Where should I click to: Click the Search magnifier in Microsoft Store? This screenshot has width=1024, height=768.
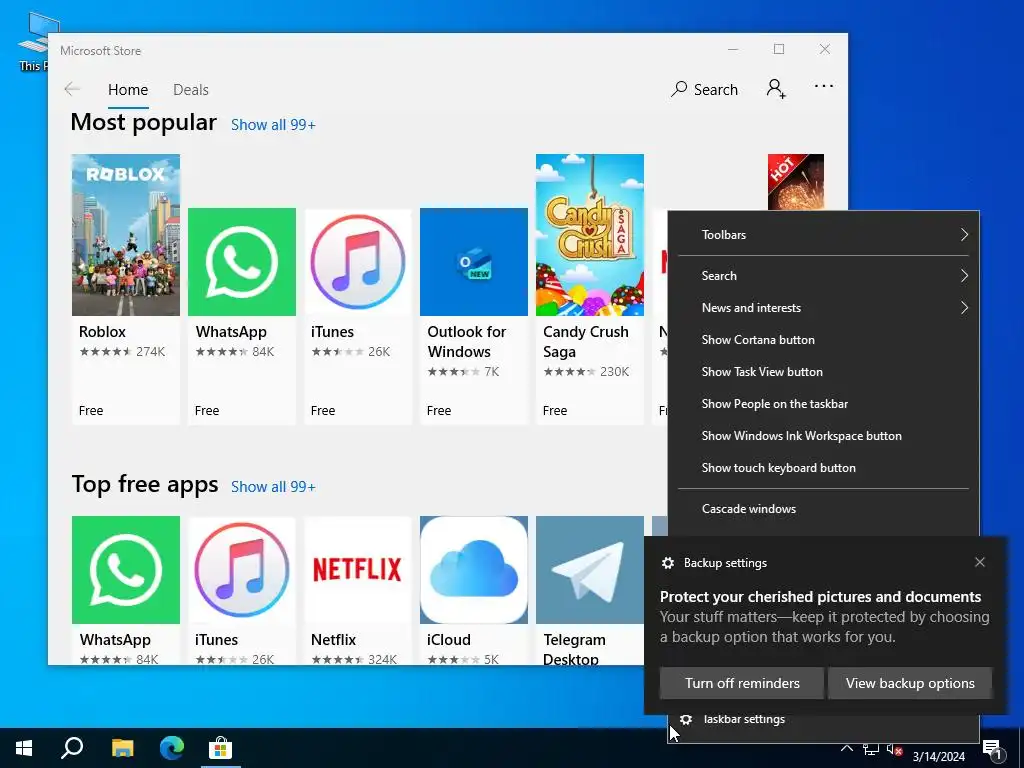point(679,89)
